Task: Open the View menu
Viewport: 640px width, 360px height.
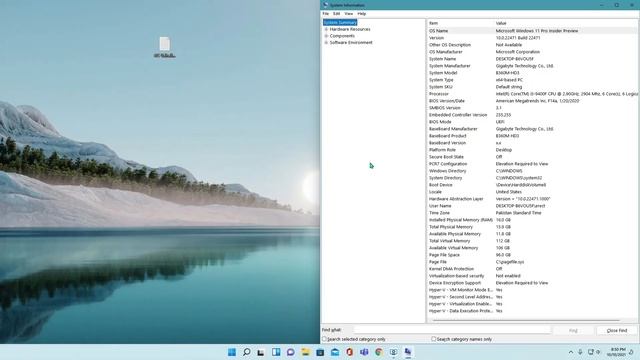Action: tap(349, 13)
